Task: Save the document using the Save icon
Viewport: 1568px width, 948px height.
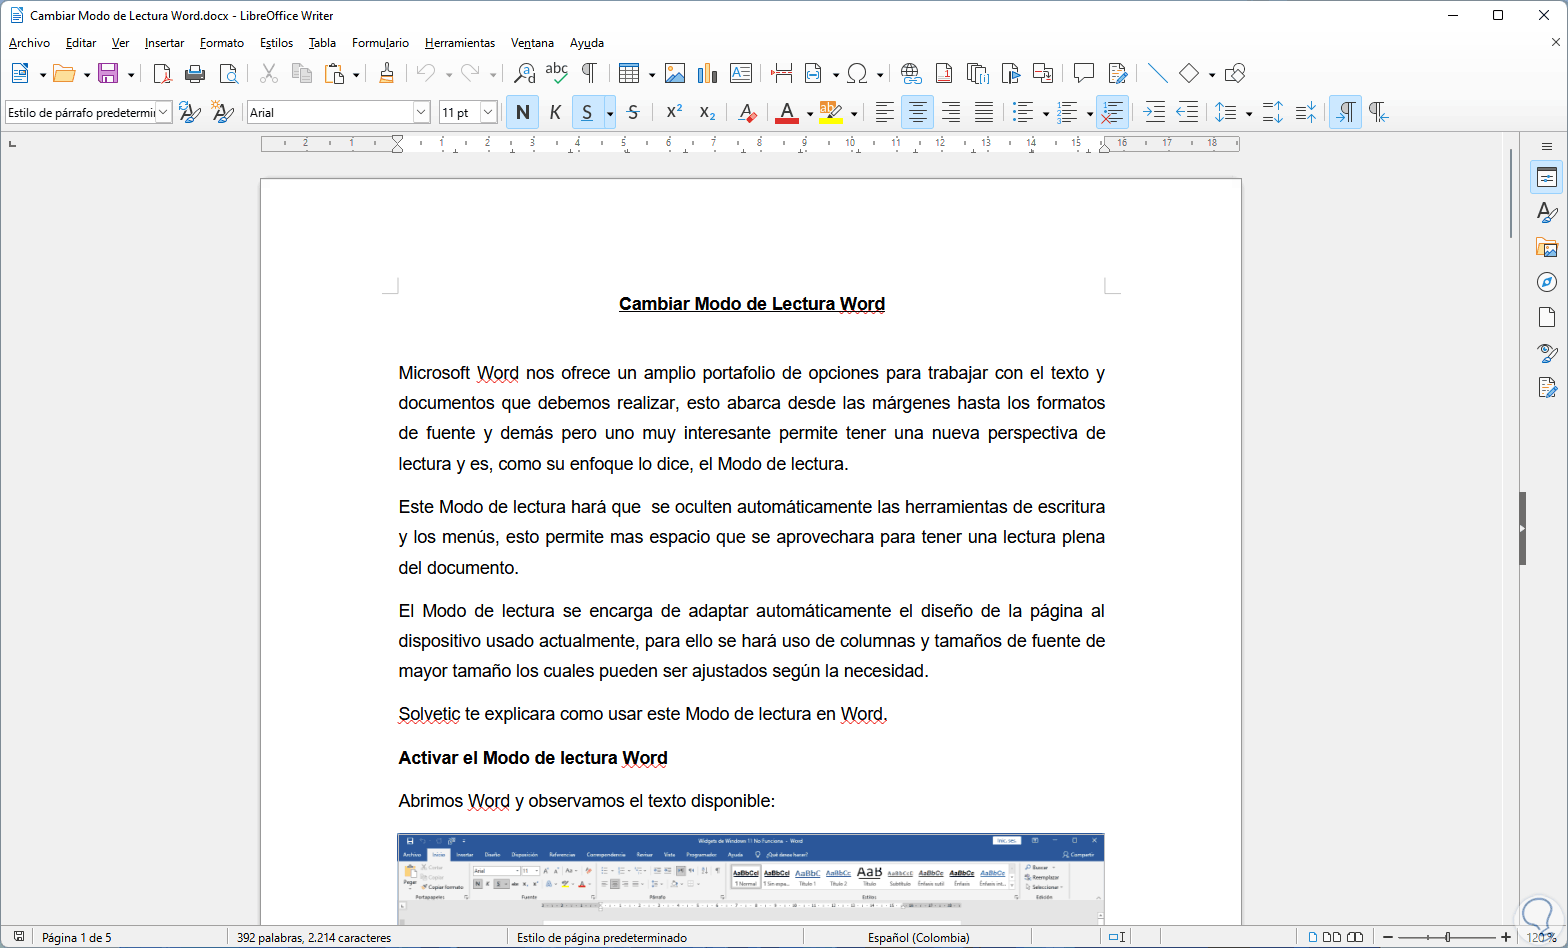Action: tap(108, 73)
